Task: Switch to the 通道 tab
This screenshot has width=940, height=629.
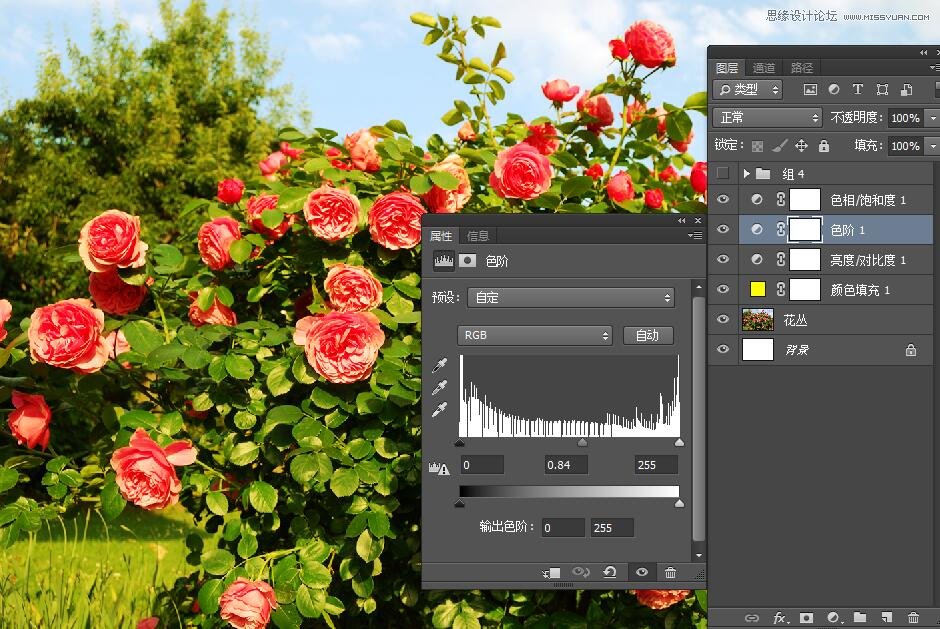Action: tap(763, 68)
